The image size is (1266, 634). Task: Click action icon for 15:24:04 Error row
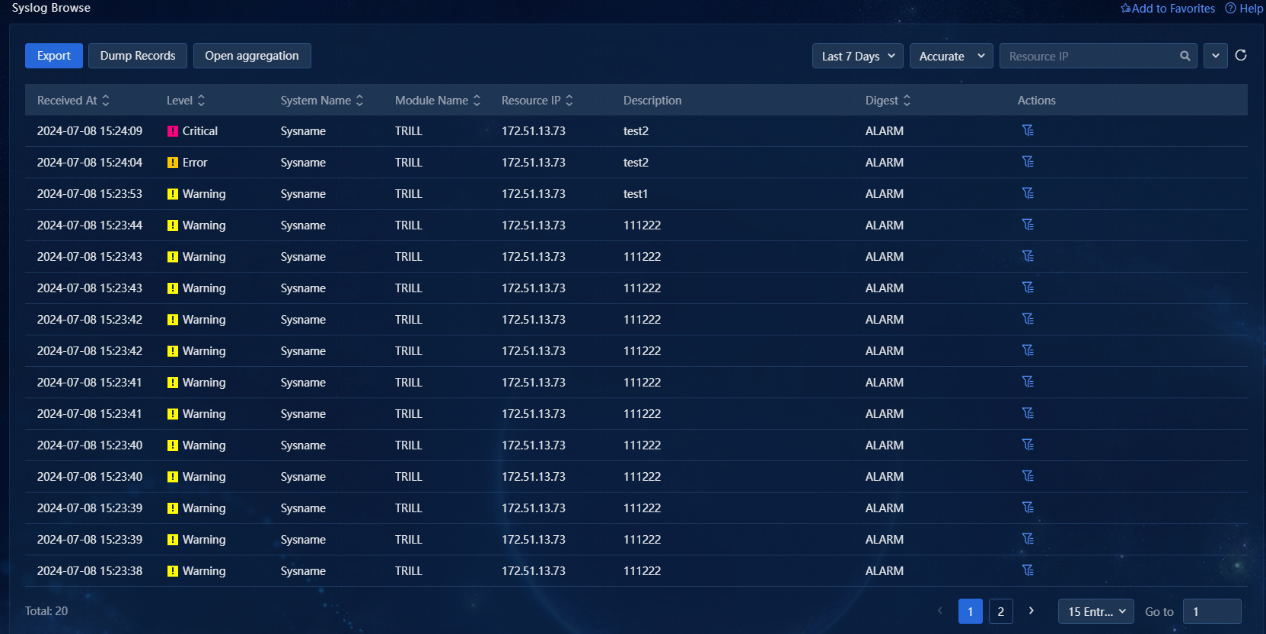click(1027, 162)
